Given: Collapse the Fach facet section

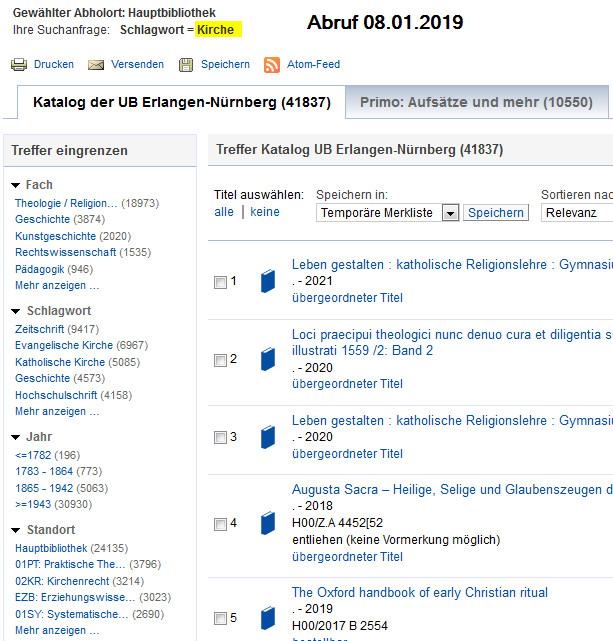Looking at the screenshot, I should (16, 185).
